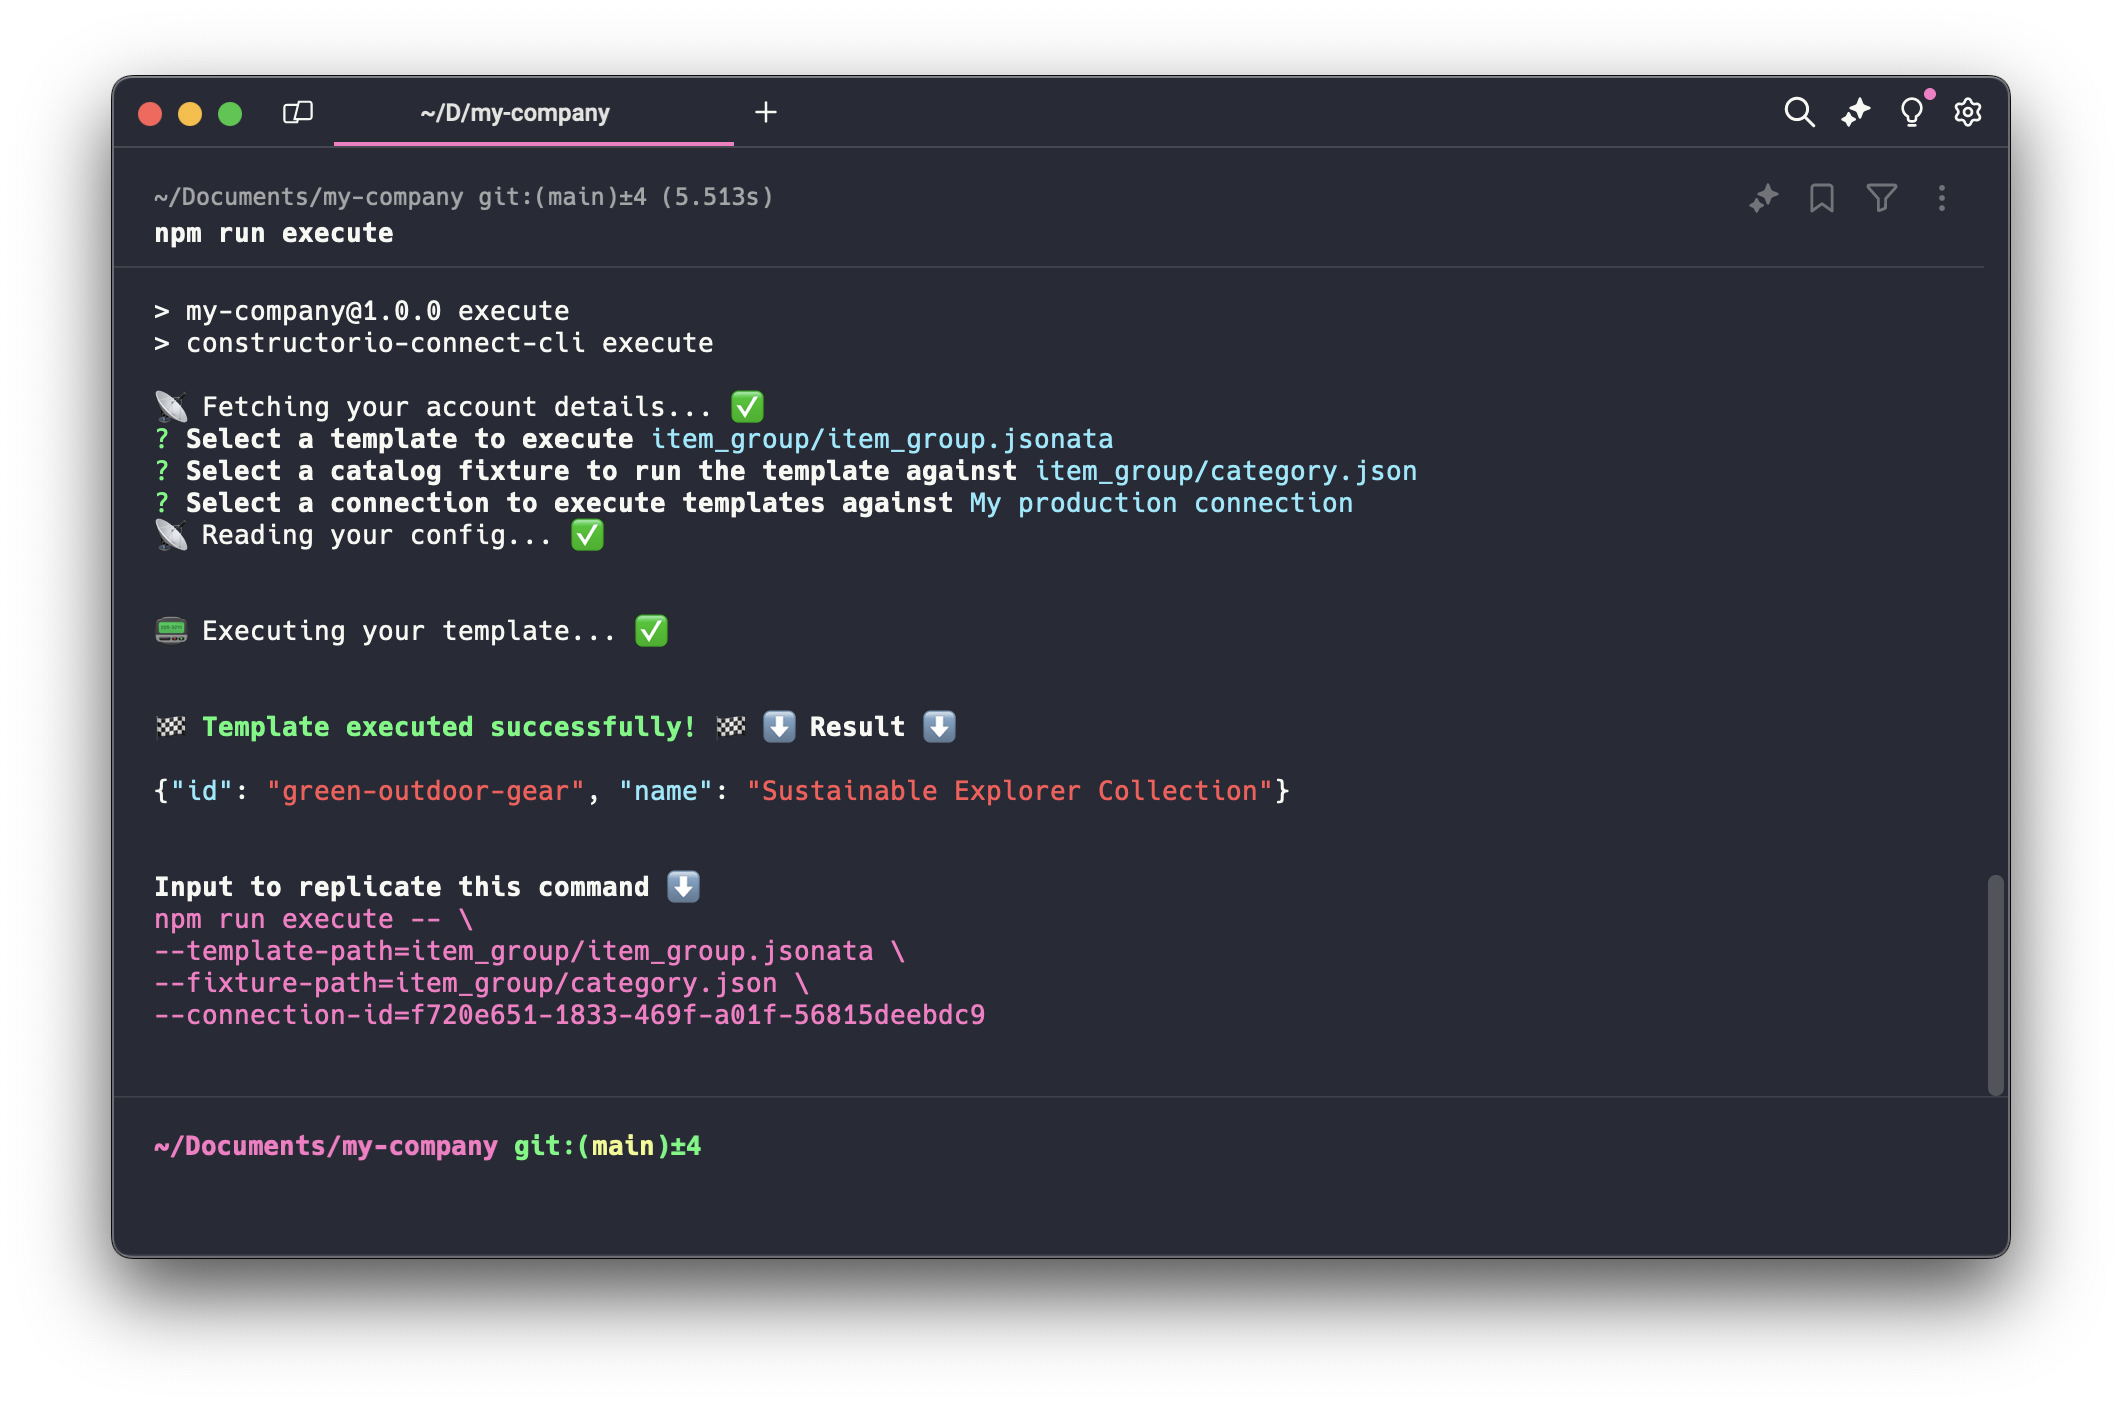Filter the block output with funnel icon
The width and height of the screenshot is (2122, 1406).
1882,198
